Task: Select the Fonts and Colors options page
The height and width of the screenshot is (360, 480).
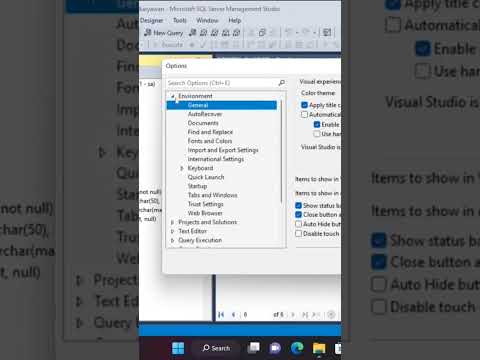Action: pyautogui.click(x=210, y=141)
